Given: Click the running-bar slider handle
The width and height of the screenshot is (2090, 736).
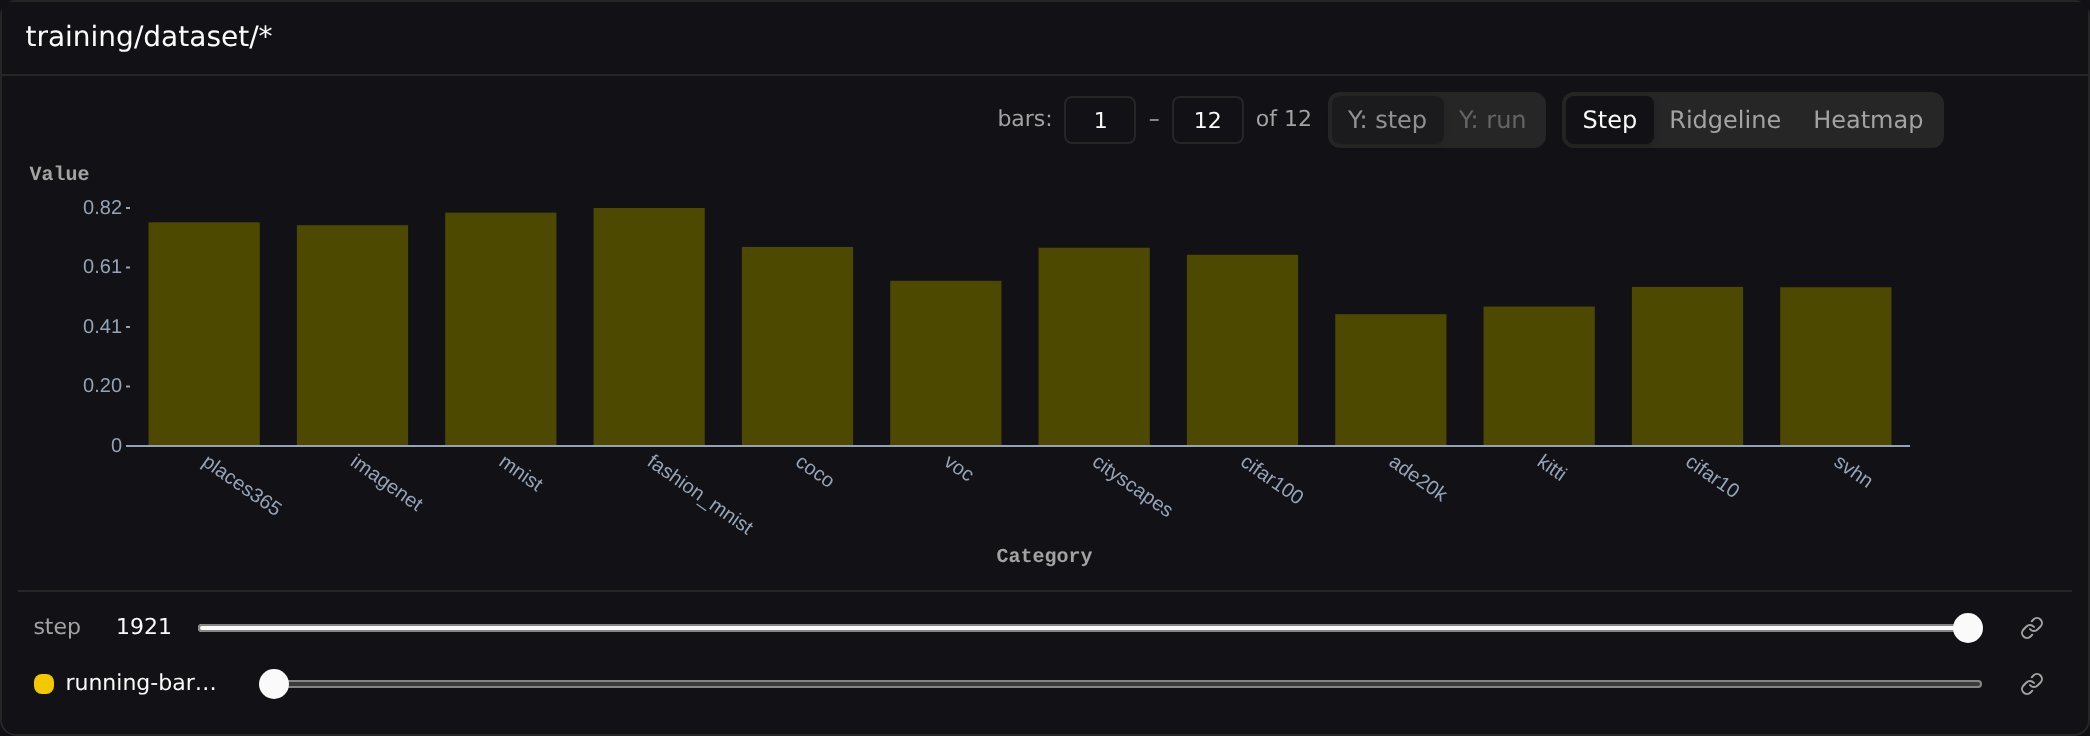Looking at the screenshot, I should click(x=274, y=684).
